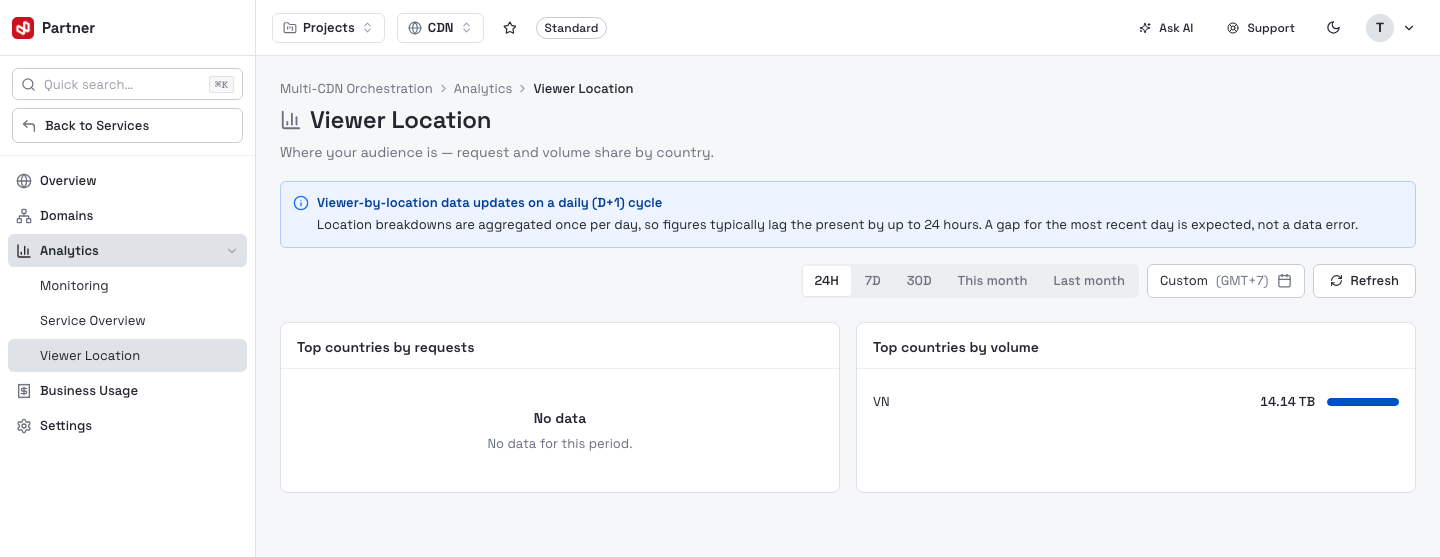1440x557 pixels.
Task: Click the VN country row label
Action: (881, 402)
